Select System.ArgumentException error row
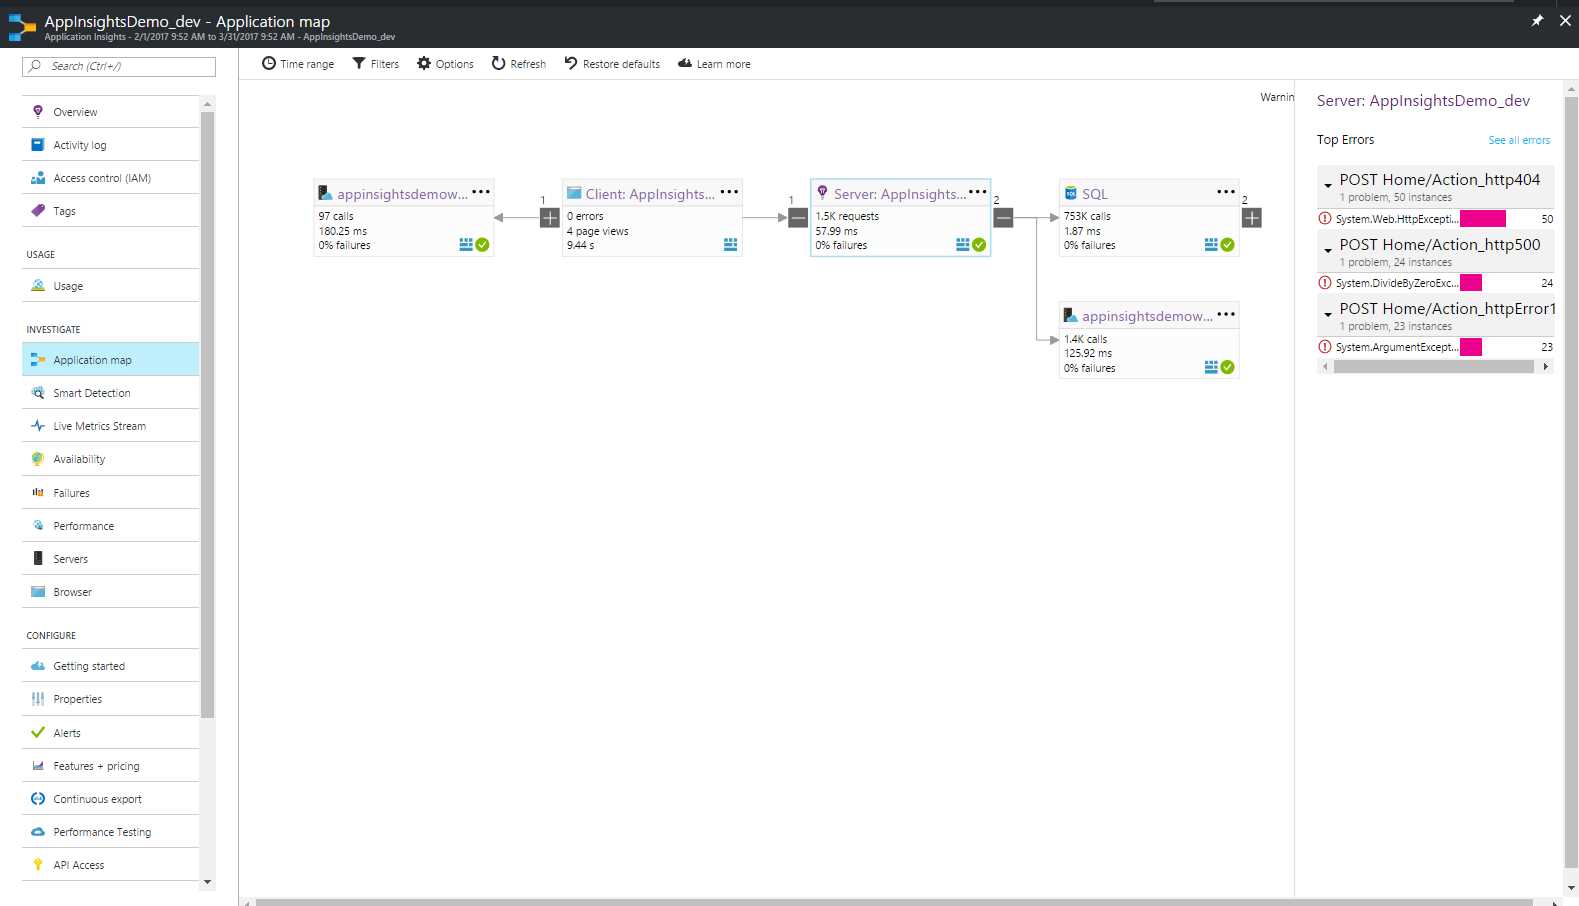Screen dimensions: 1579x906 pyautogui.click(x=1435, y=347)
